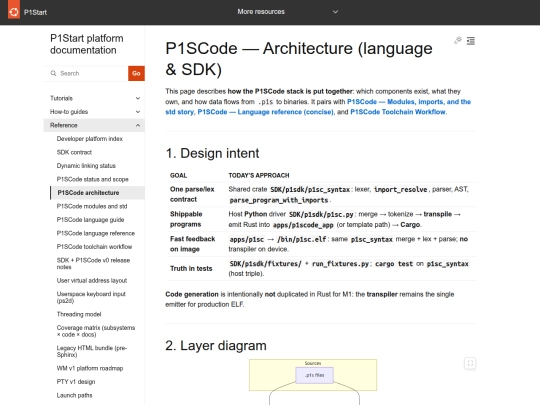
Task: Click the SDK/p1sdk/p1sc_syntax code text
Action: (x=310, y=189)
